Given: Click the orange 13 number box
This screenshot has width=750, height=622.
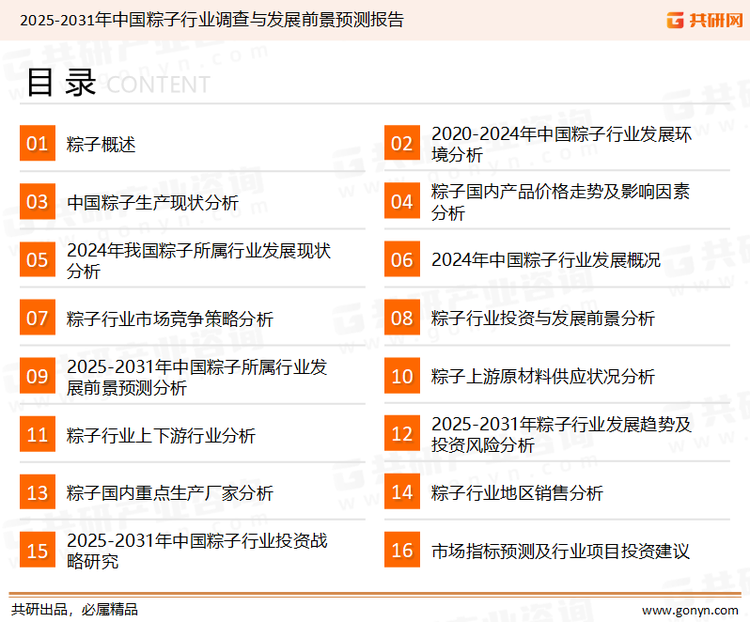Looking at the screenshot, I should [x=37, y=492].
